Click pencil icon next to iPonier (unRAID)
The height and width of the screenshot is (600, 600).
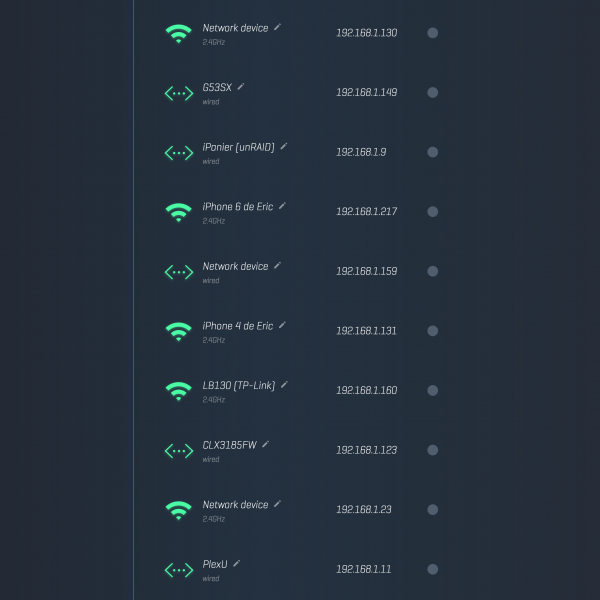point(284,146)
